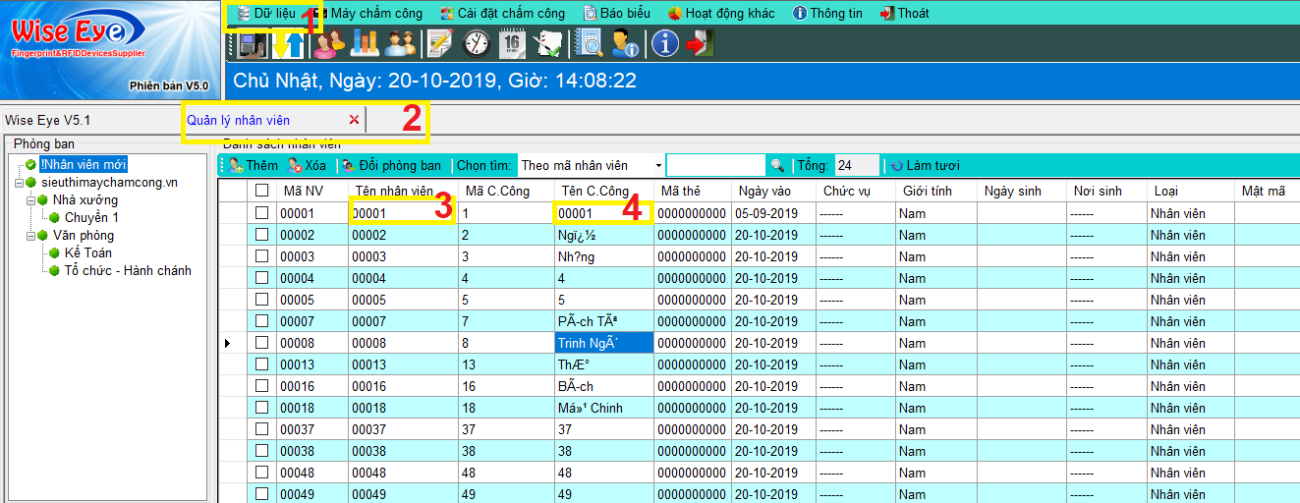Screen dimensions: 1300x503
Task: Switch to the Quản lý nhân viên tab
Action: [238, 120]
